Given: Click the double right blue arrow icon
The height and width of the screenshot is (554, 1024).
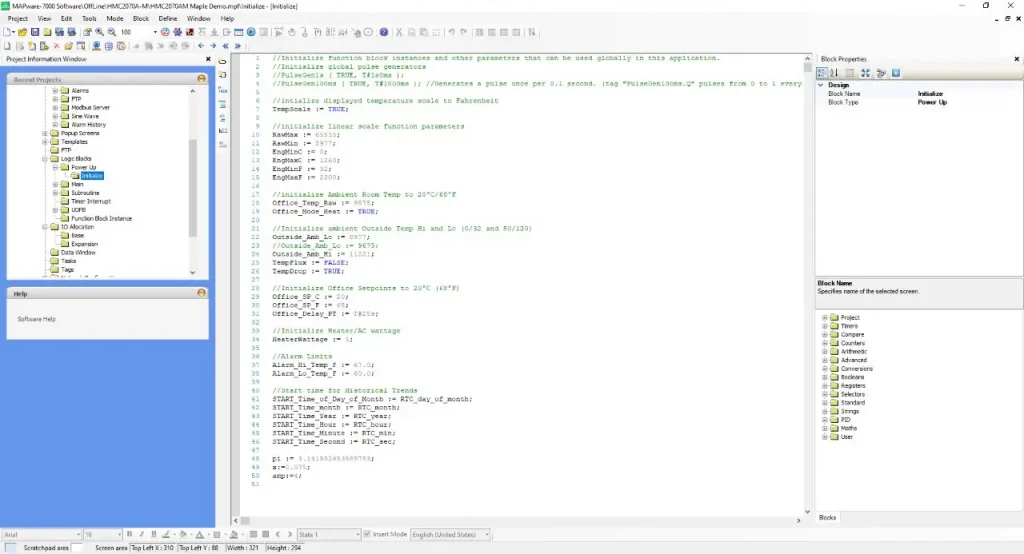Looking at the screenshot, I should 238,46.
